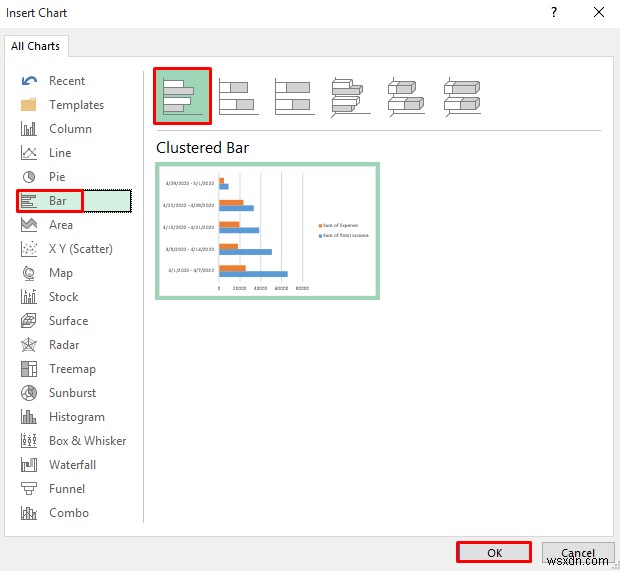Click the X Y Scatter chart icon
Screen dimensions: 620x571
tap(28, 249)
